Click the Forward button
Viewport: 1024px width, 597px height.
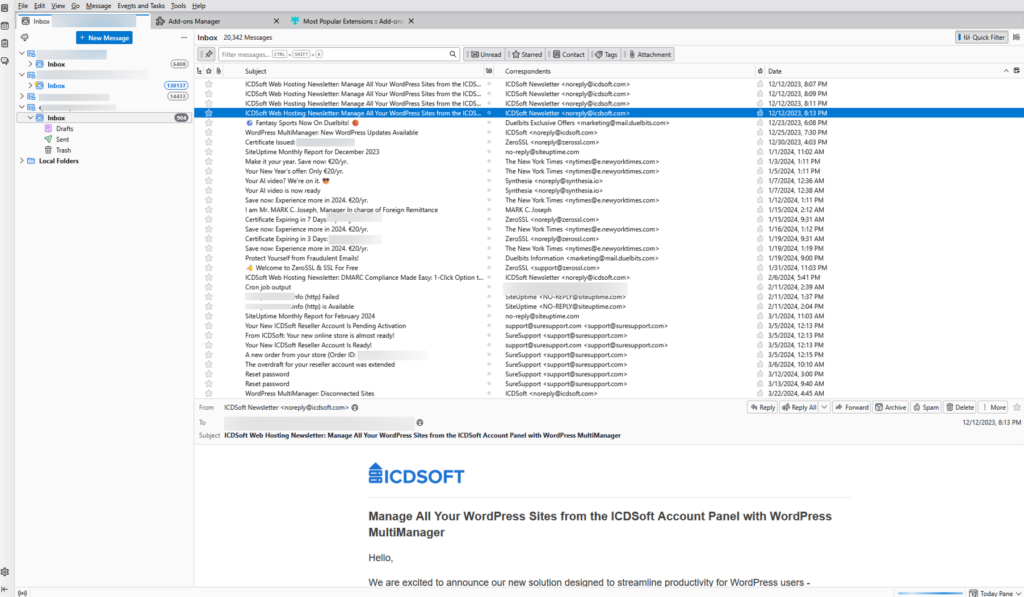point(852,407)
